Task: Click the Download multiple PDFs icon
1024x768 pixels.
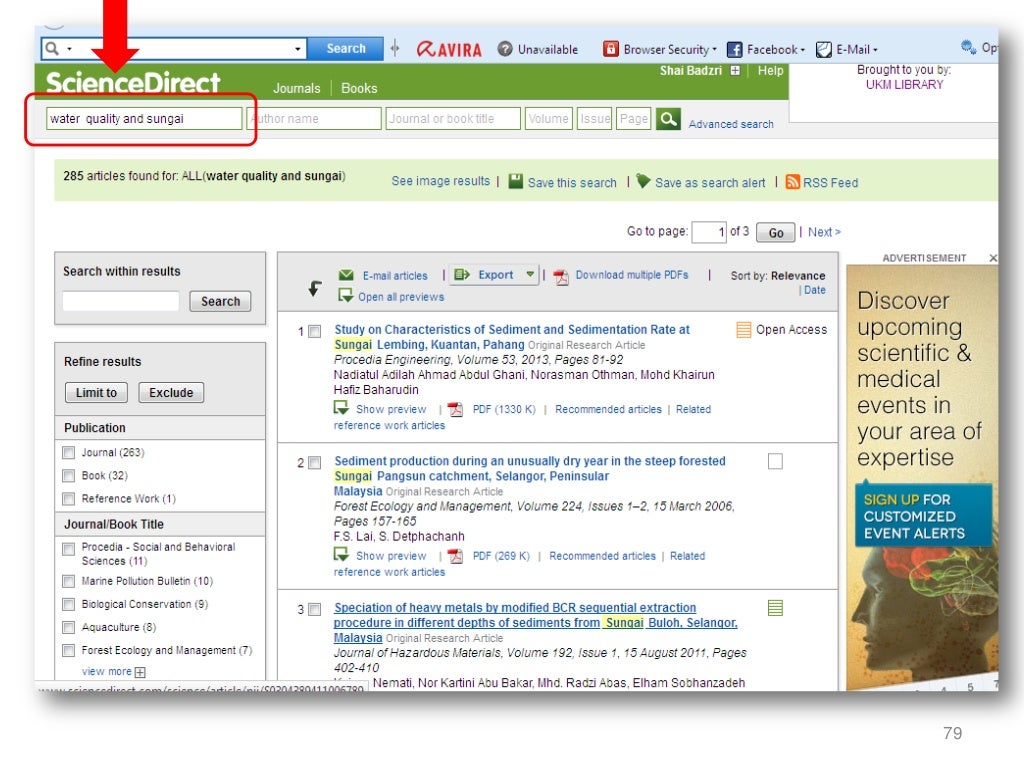Action: tap(561, 277)
